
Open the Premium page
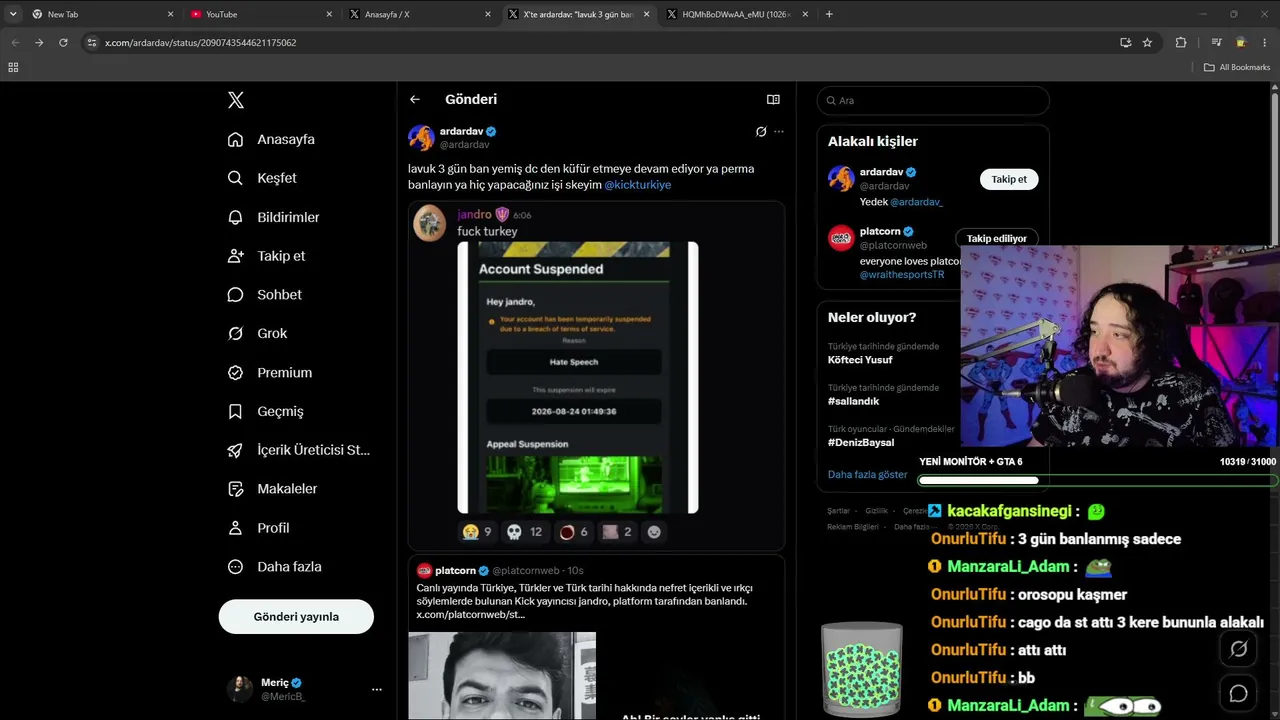269,372
